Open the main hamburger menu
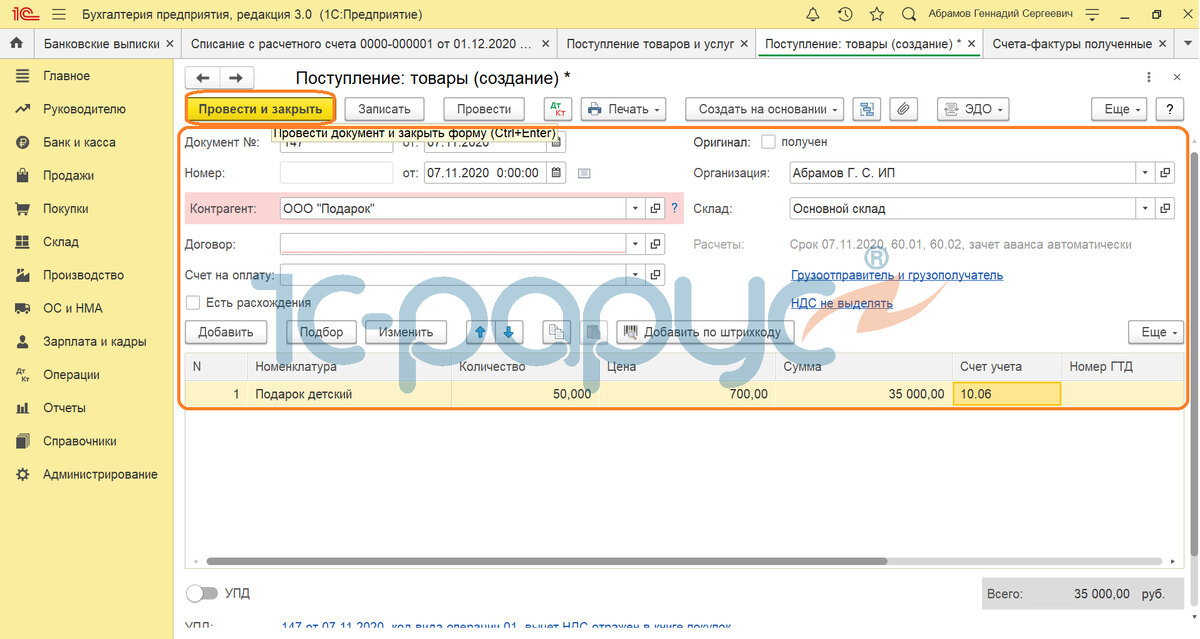1200x639 pixels. click(x=58, y=15)
